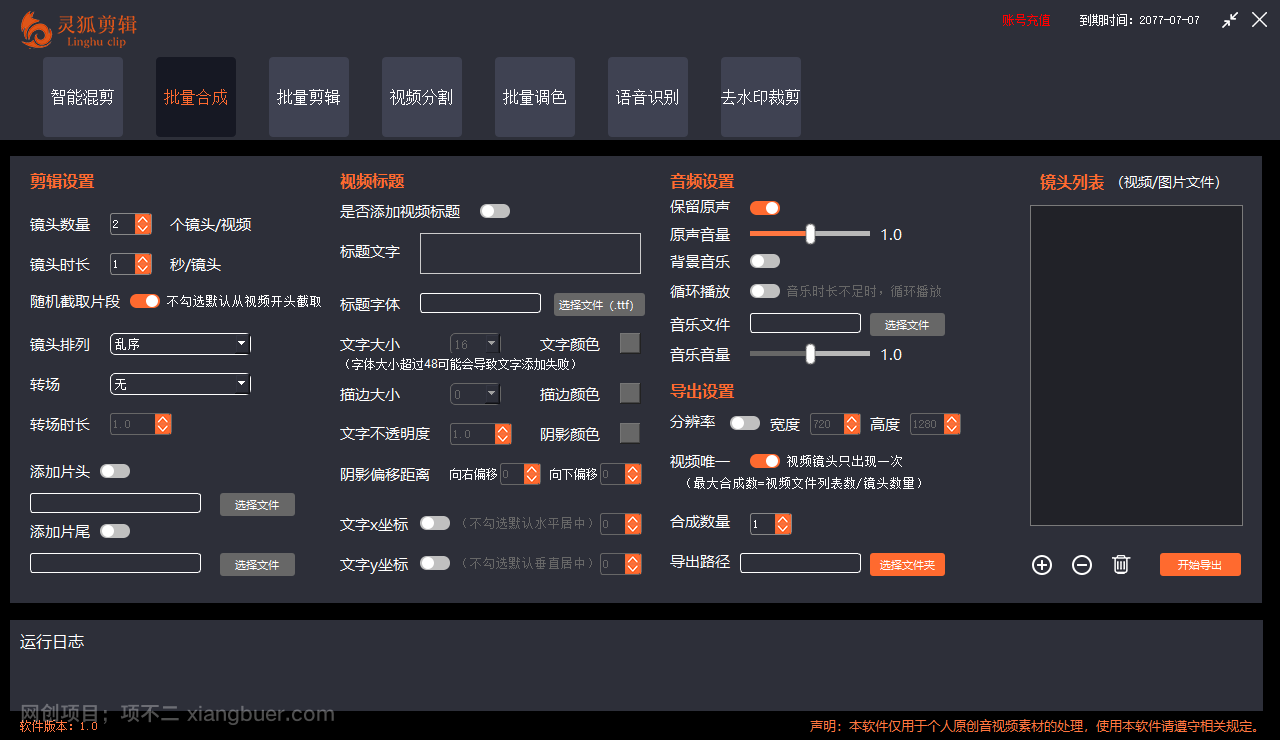Click the 镜头时长 spinner arrows
The height and width of the screenshot is (740, 1280).
(143, 264)
